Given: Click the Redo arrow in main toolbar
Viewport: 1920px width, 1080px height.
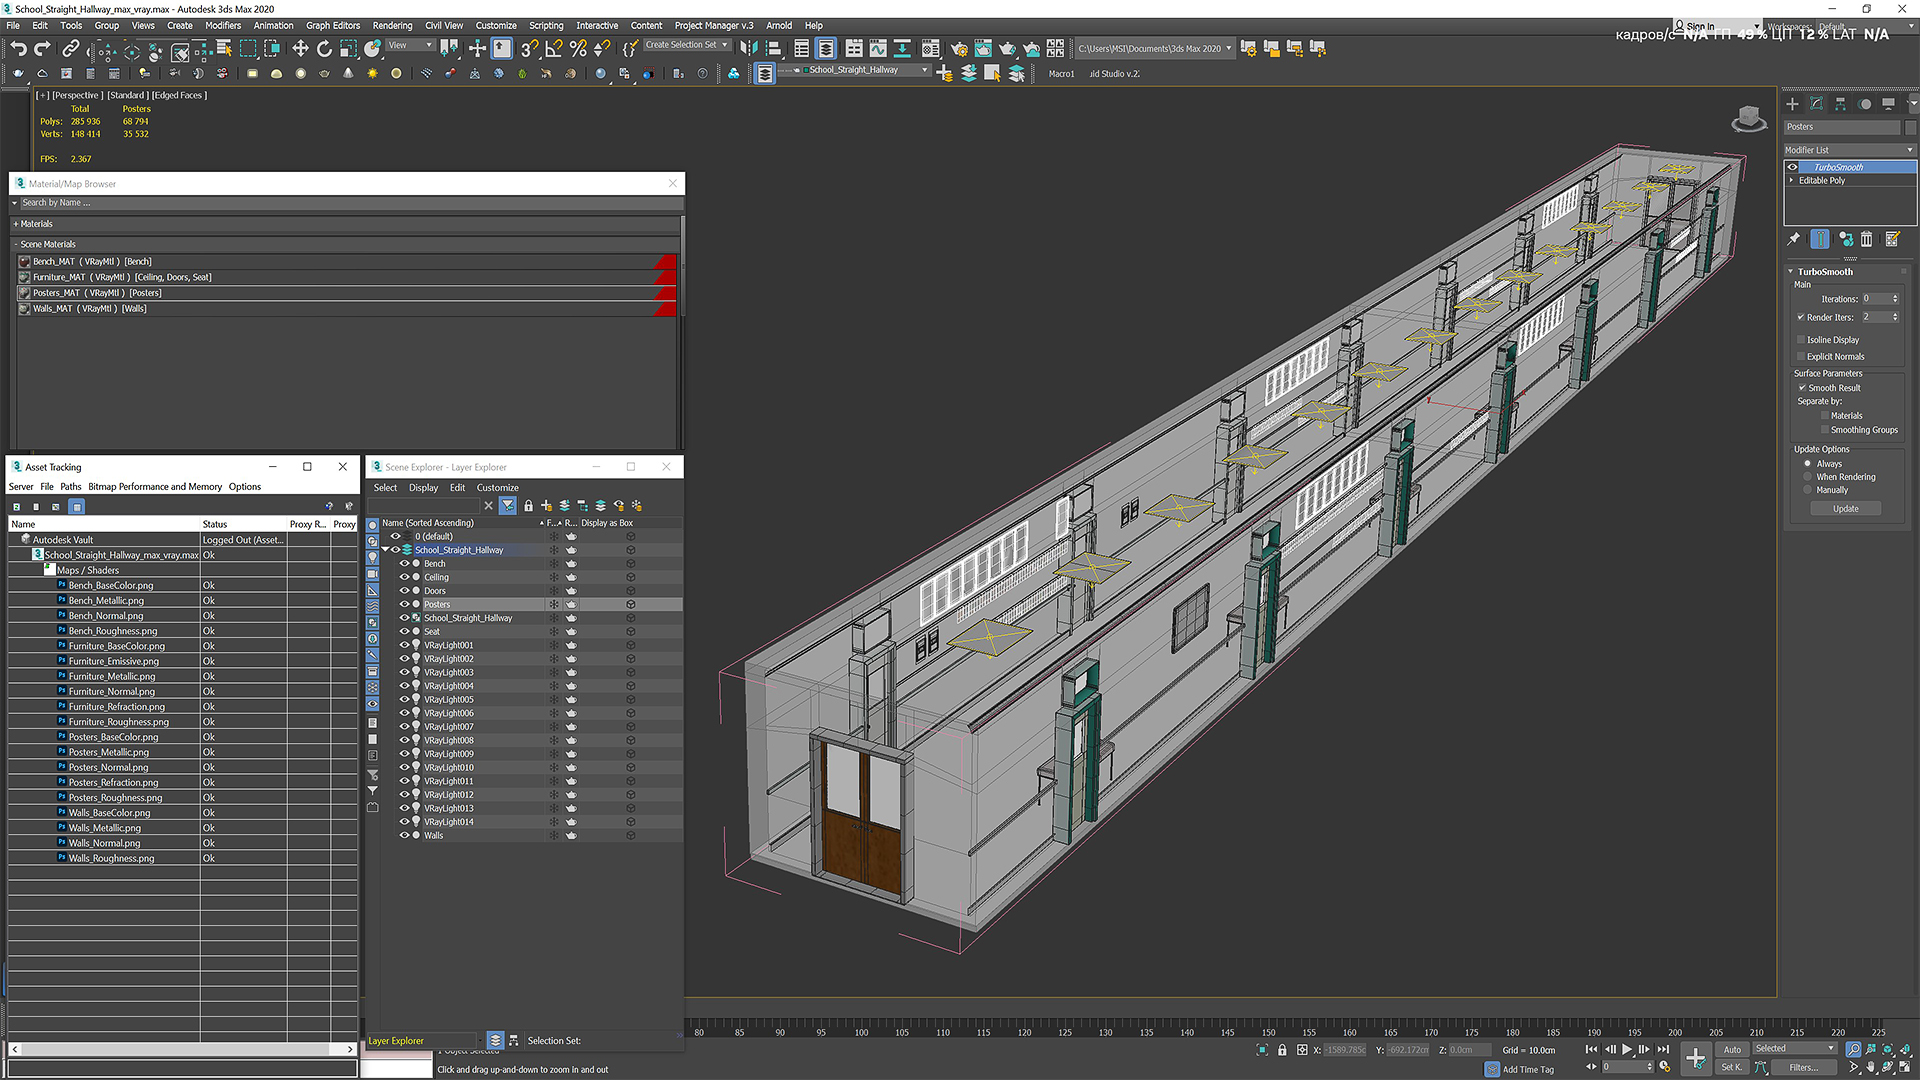Looking at the screenshot, I should click(x=42, y=48).
